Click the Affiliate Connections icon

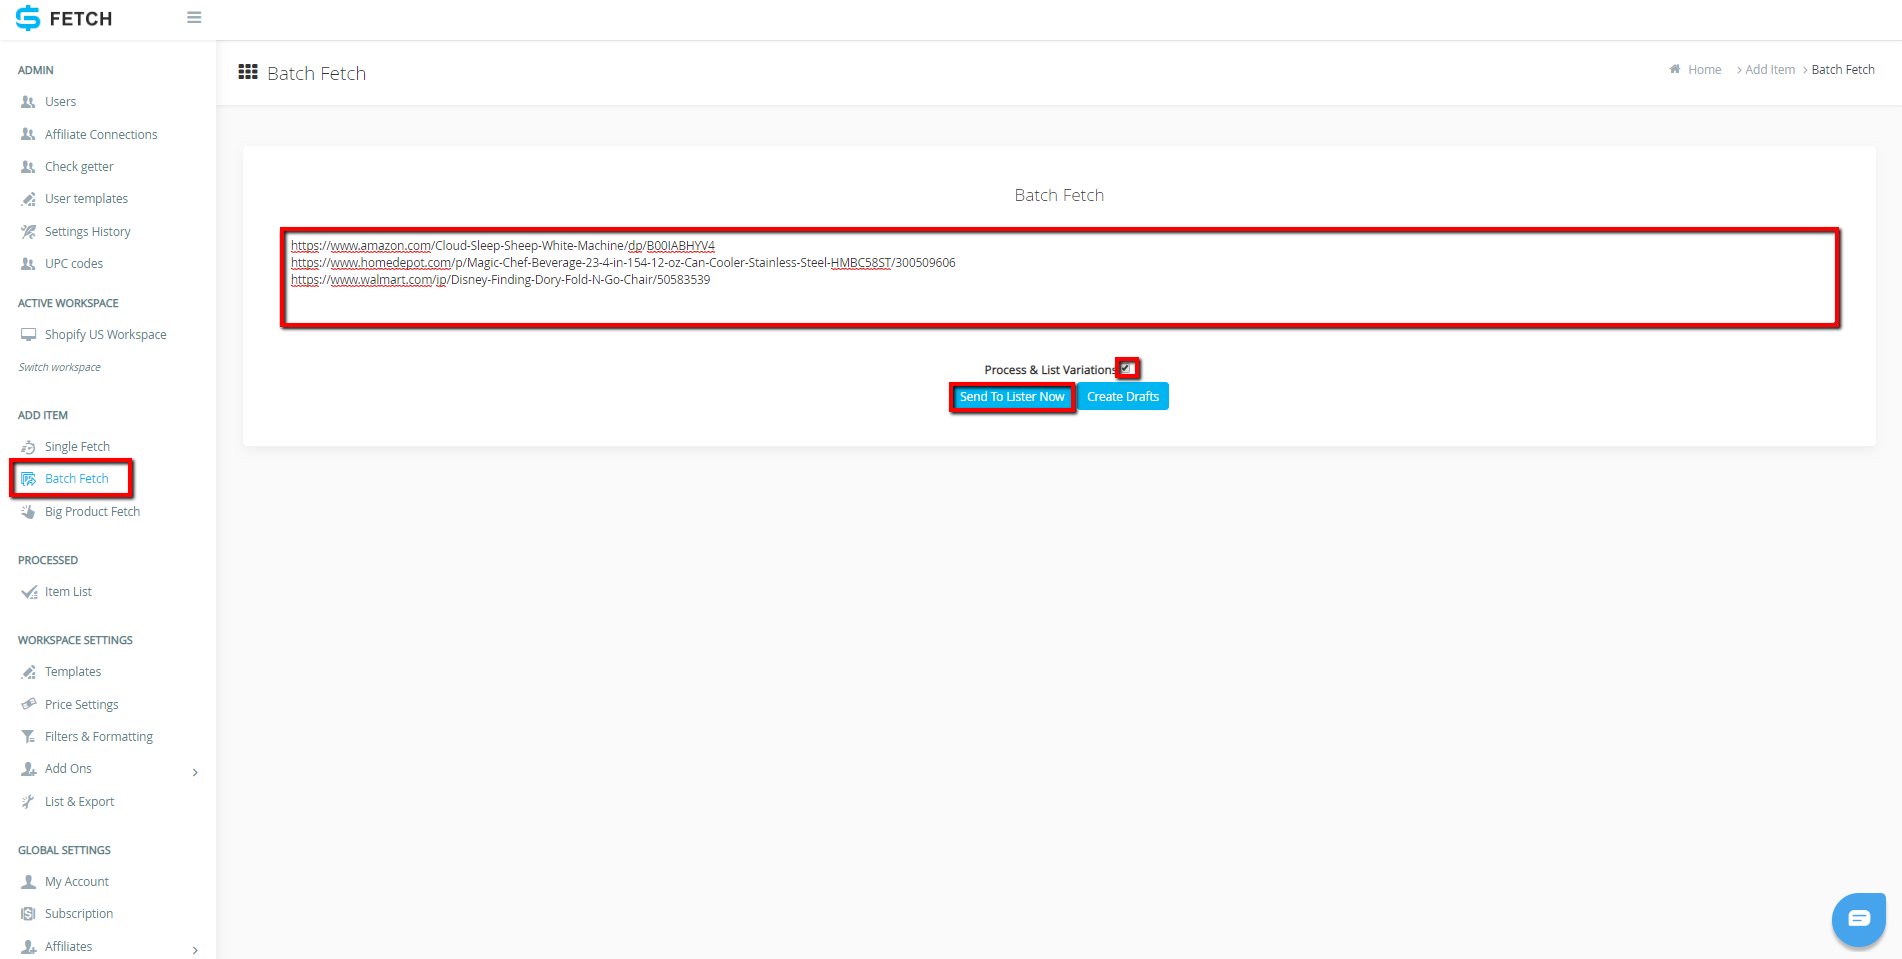28,134
